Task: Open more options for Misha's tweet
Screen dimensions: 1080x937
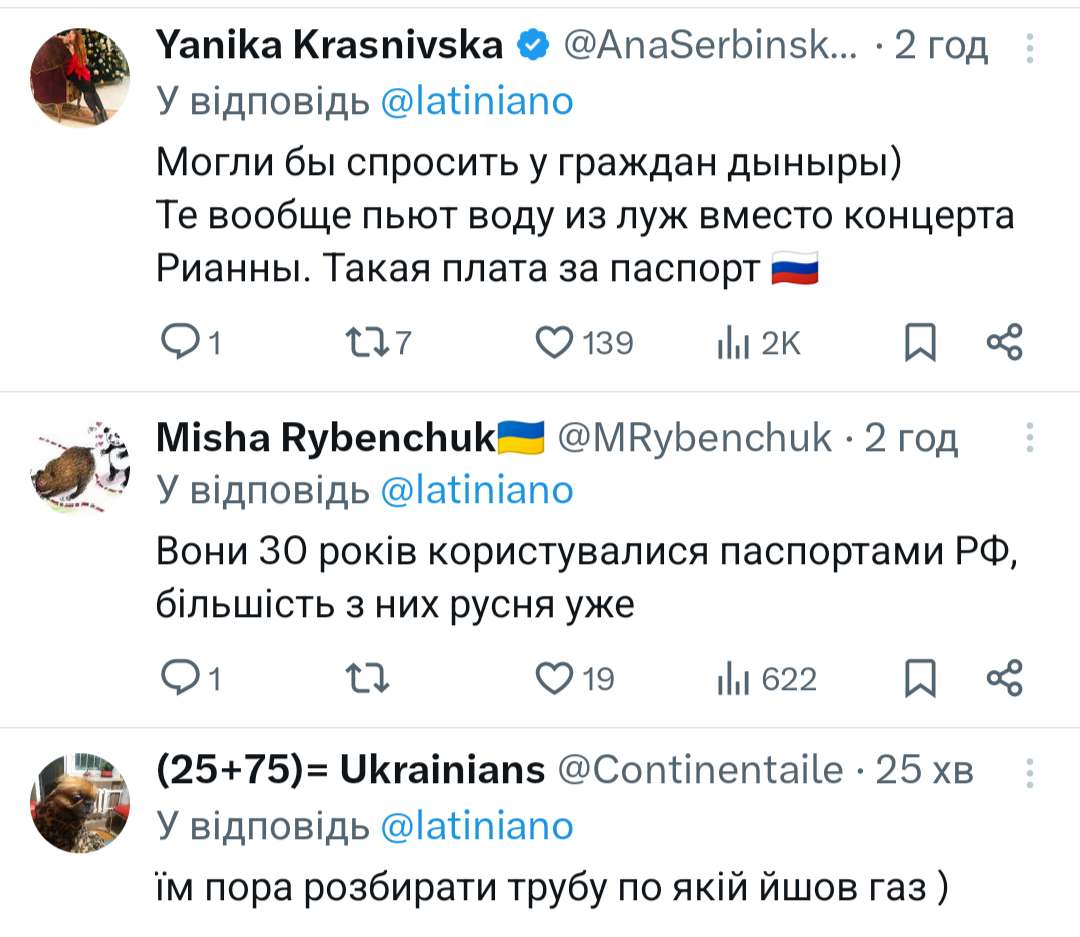Action: click(x=1030, y=438)
